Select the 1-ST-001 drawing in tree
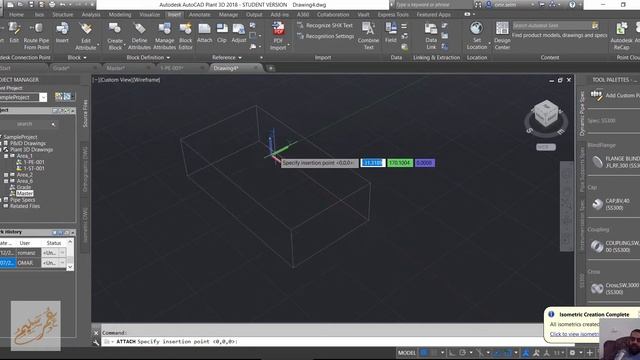This screenshot has width=640, height=360. 34,168
